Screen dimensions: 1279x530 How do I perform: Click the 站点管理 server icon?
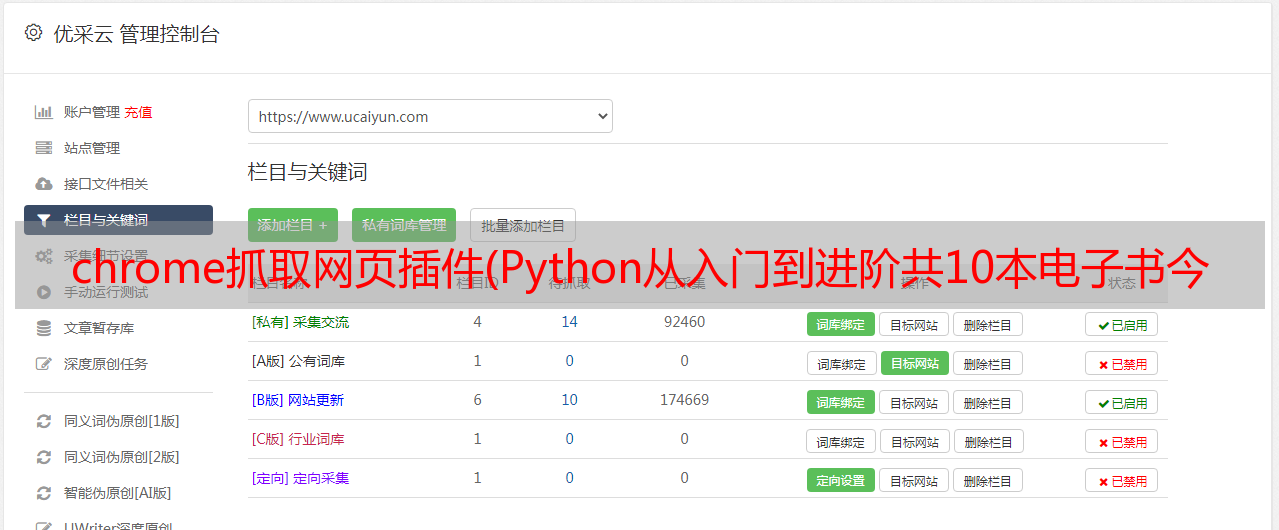[43, 148]
